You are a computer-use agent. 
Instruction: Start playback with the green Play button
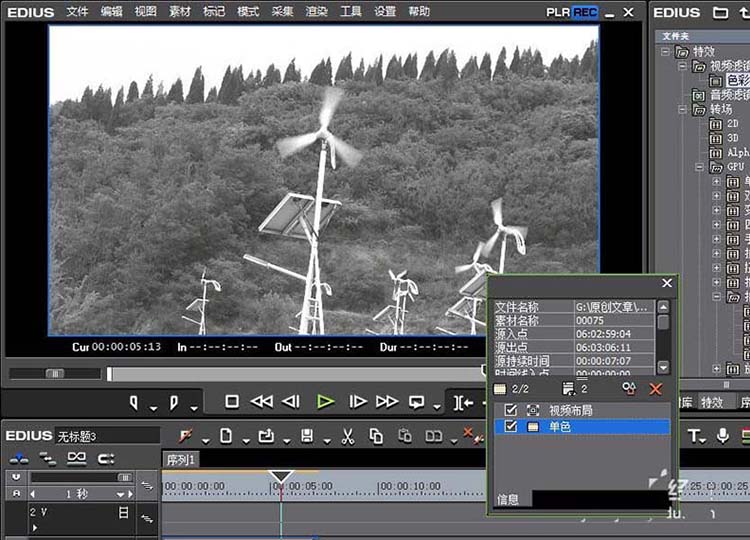point(325,401)
